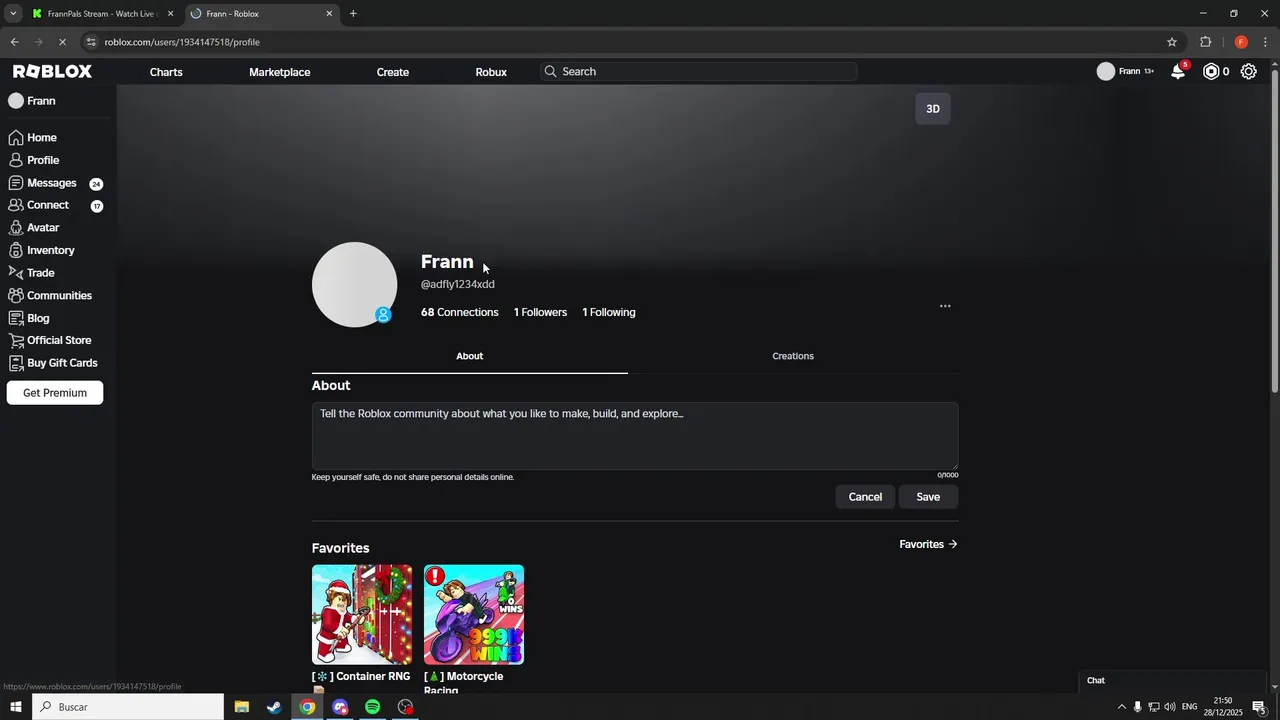
Task: Click the browser back arrow
Action: click(14, 42)
